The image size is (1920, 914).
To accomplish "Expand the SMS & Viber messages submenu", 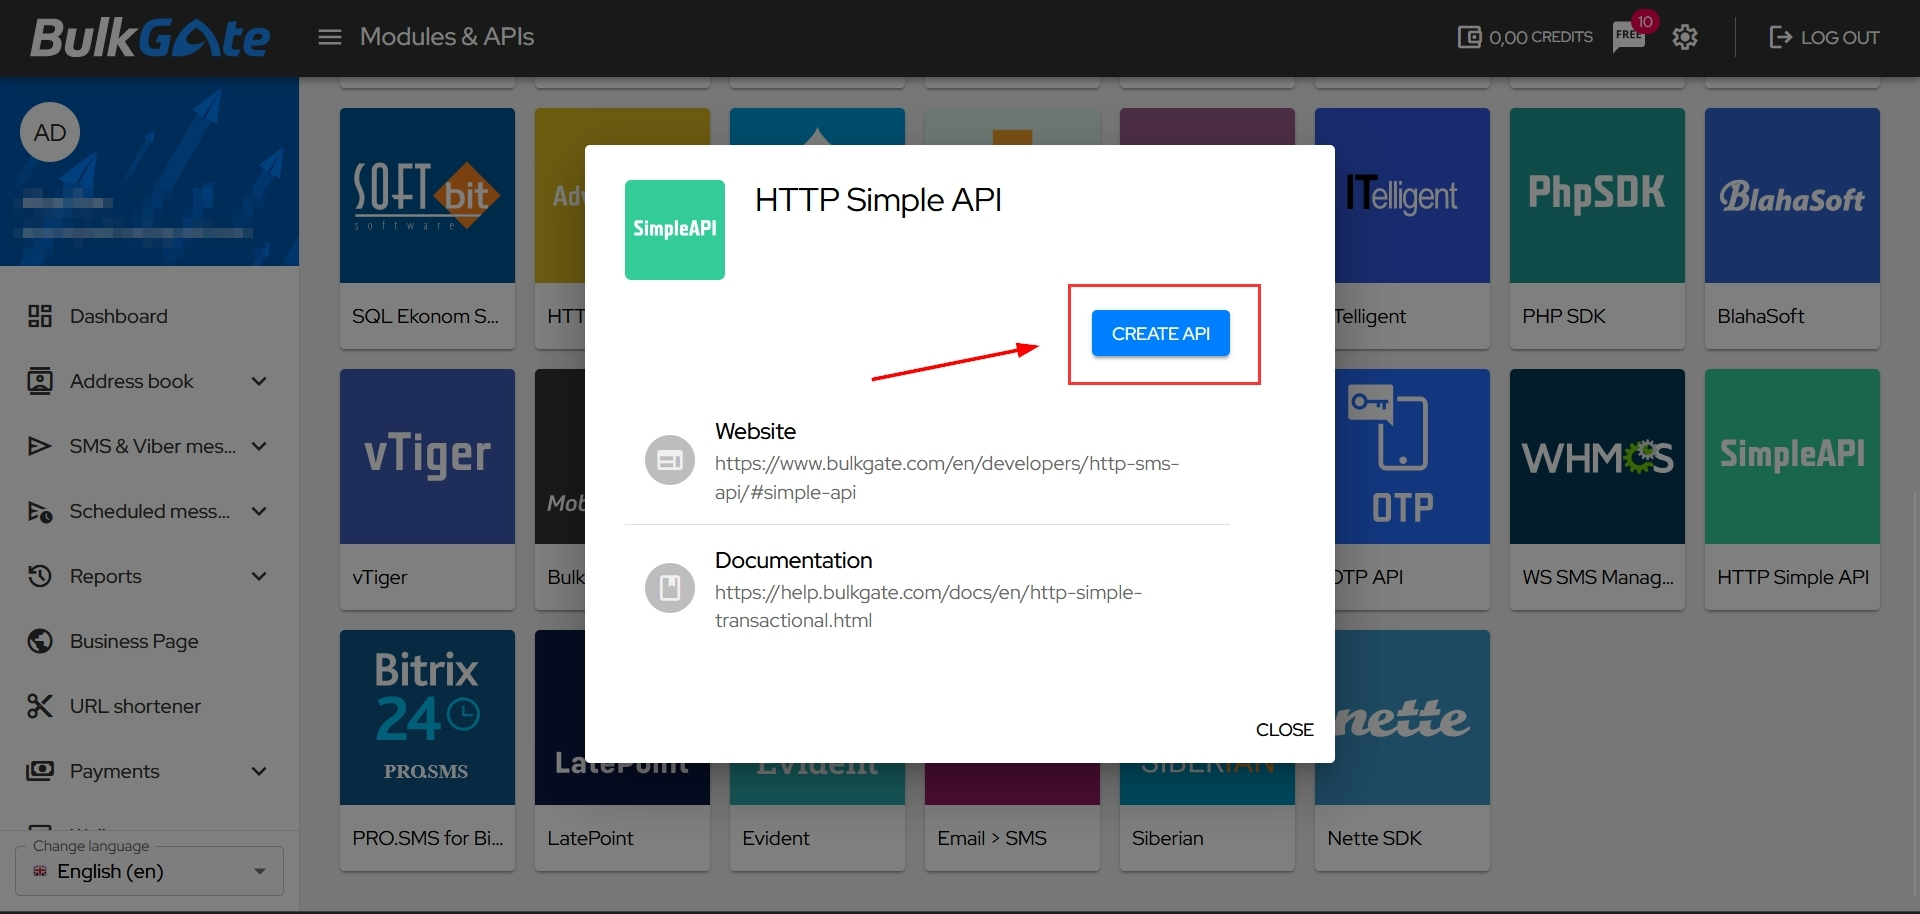I will [x=259, y=446].
